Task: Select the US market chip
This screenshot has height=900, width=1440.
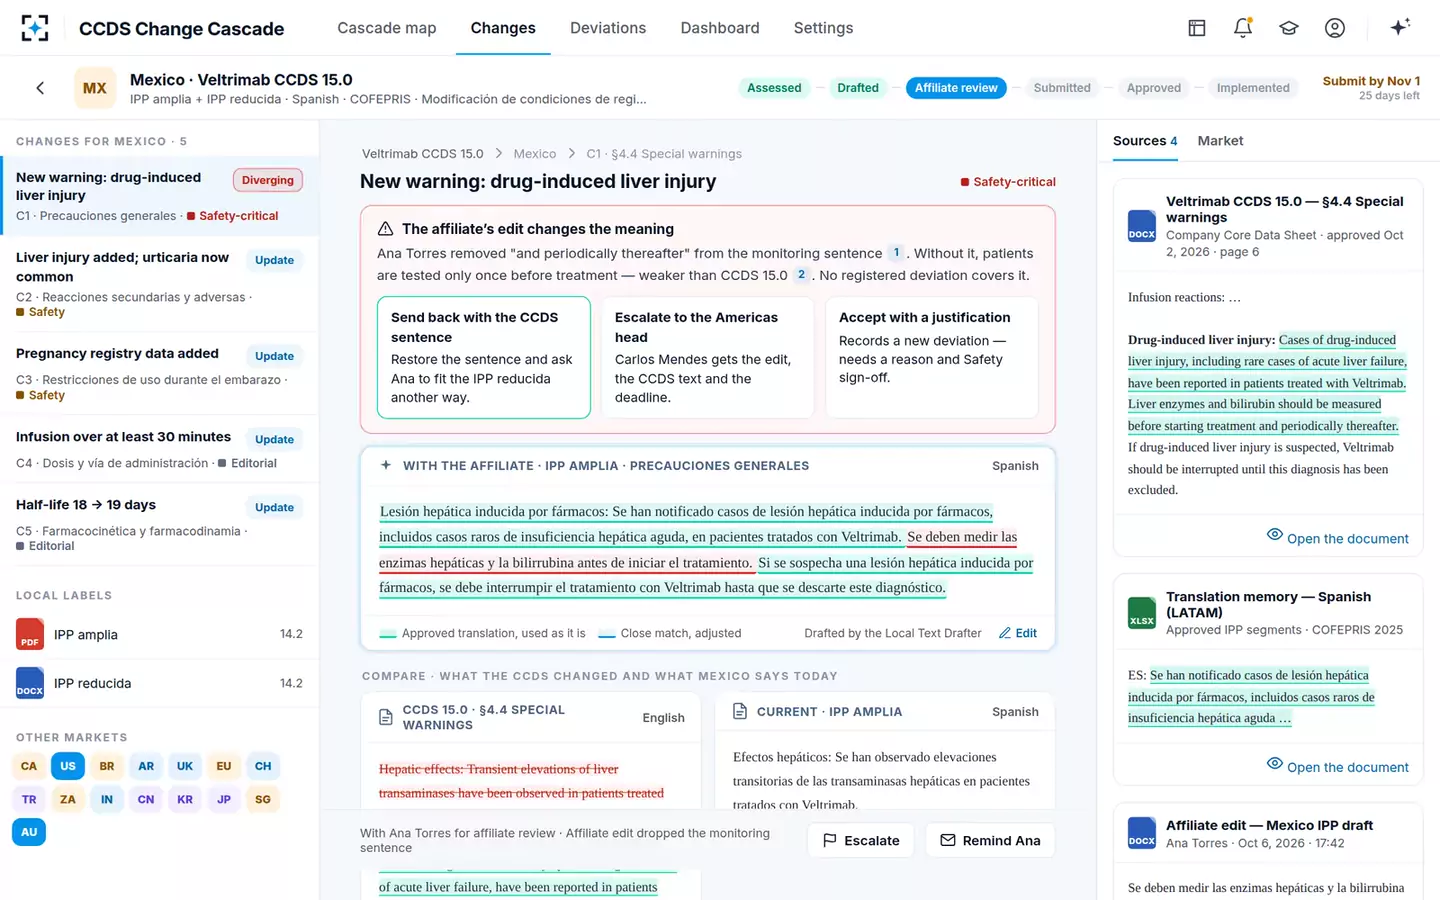Action: tap(68, 766)
